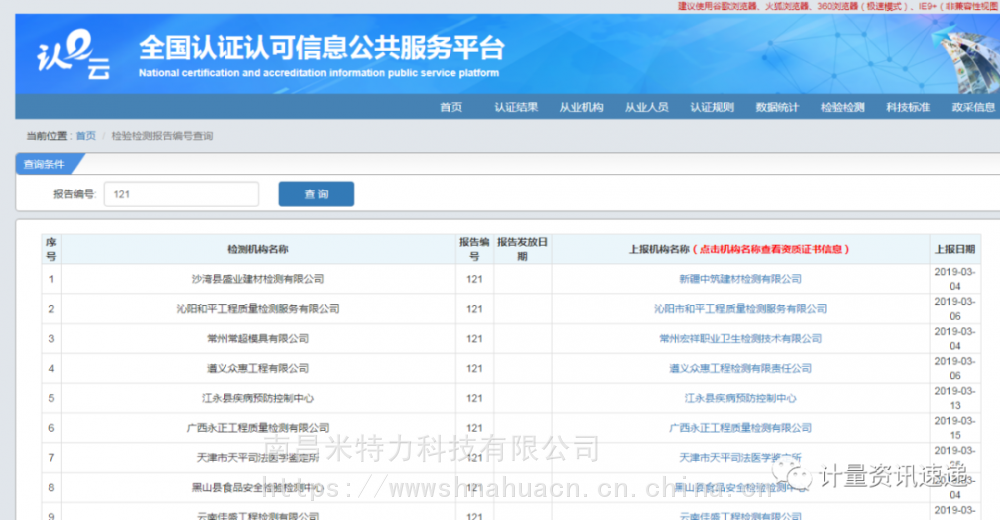
Task: Select the 天津市天平司法医学鉴定所 testing-agency cell
Action: pyautogui.click(x=258, y=457)
